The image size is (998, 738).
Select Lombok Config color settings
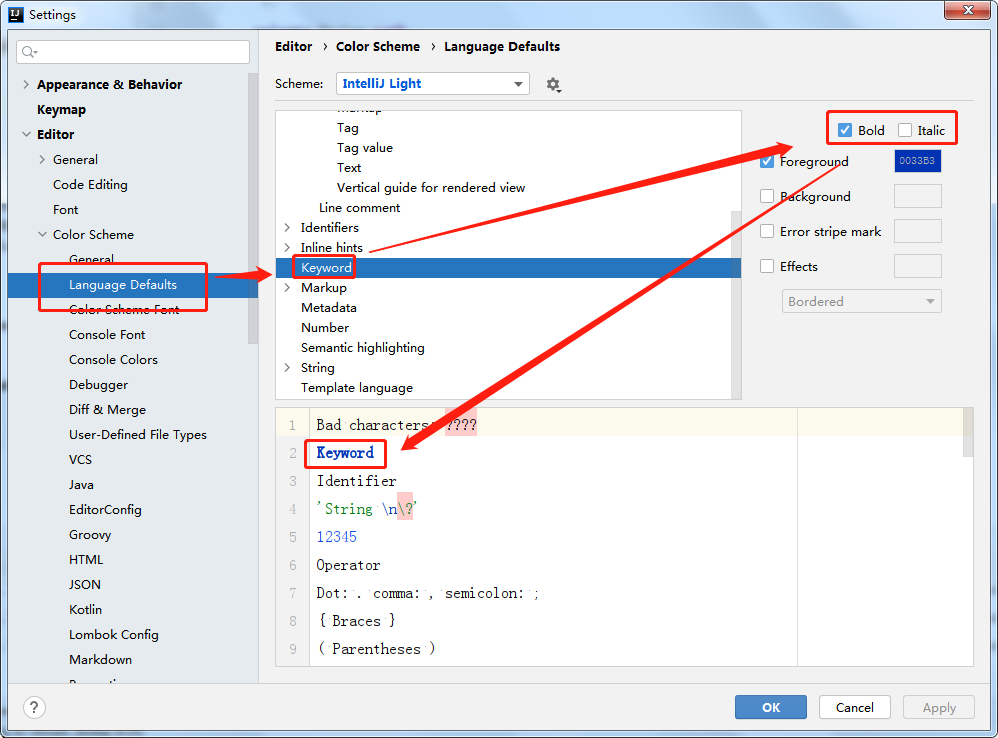point(114,635)
